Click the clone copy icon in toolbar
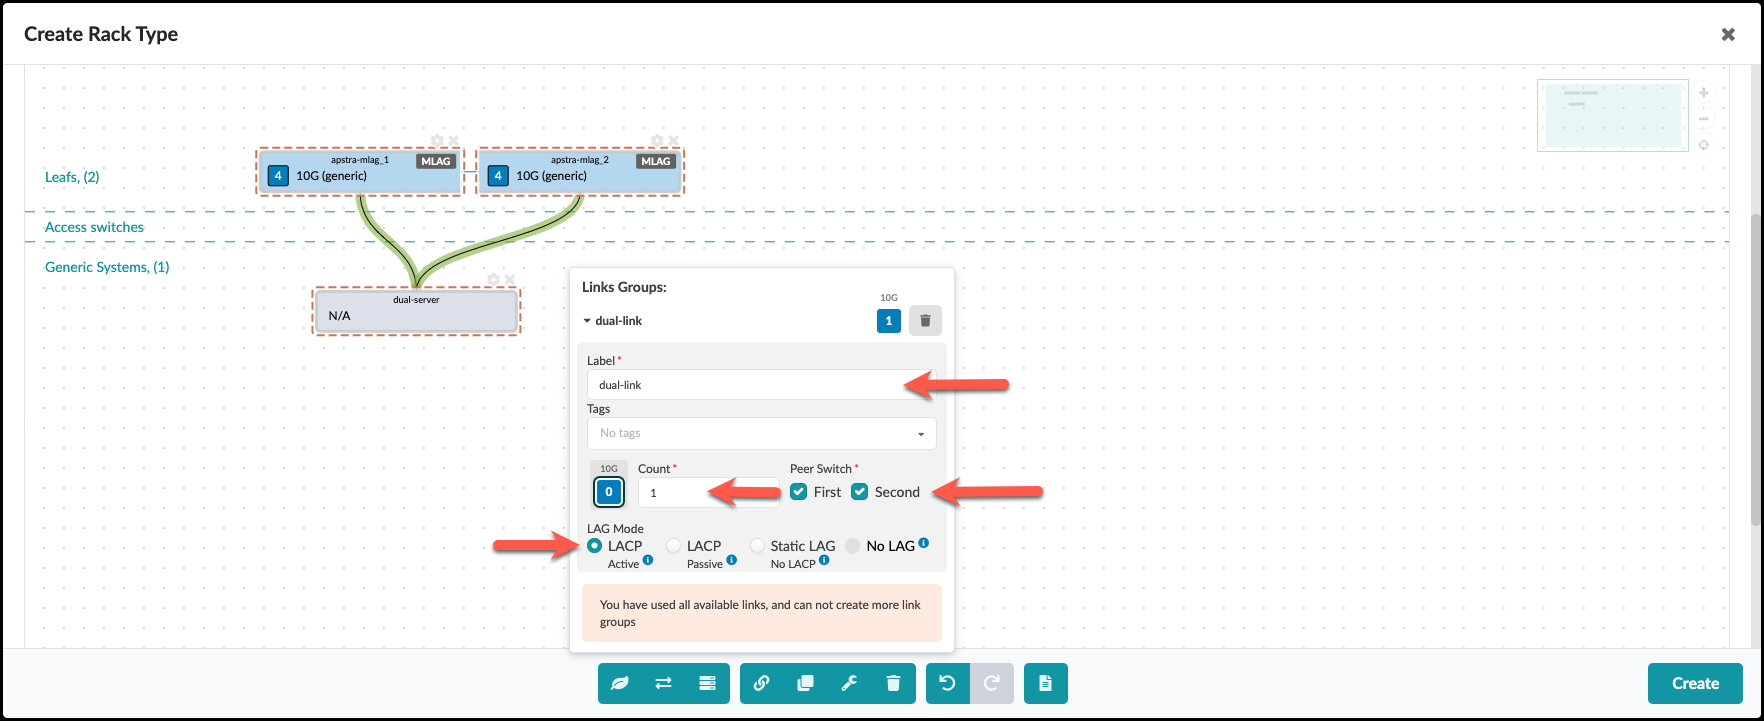The width and height of the screenshot is (1764, 721). point(805,684)
